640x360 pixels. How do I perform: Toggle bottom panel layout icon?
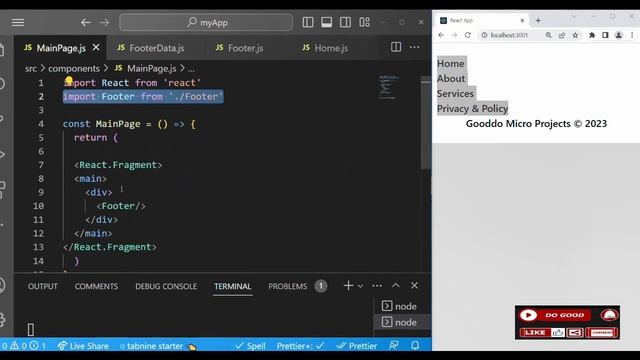click(x=327, y=22)
